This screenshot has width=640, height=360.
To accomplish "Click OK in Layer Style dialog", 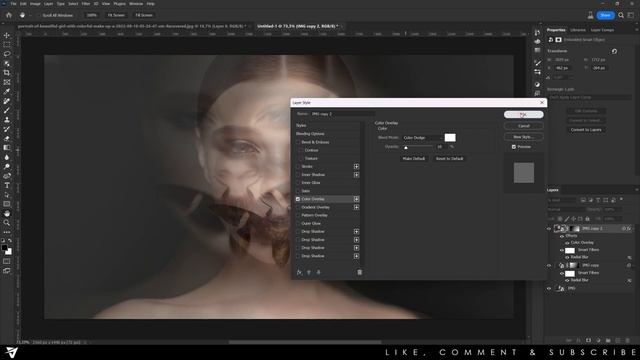I will coord(524,115).
